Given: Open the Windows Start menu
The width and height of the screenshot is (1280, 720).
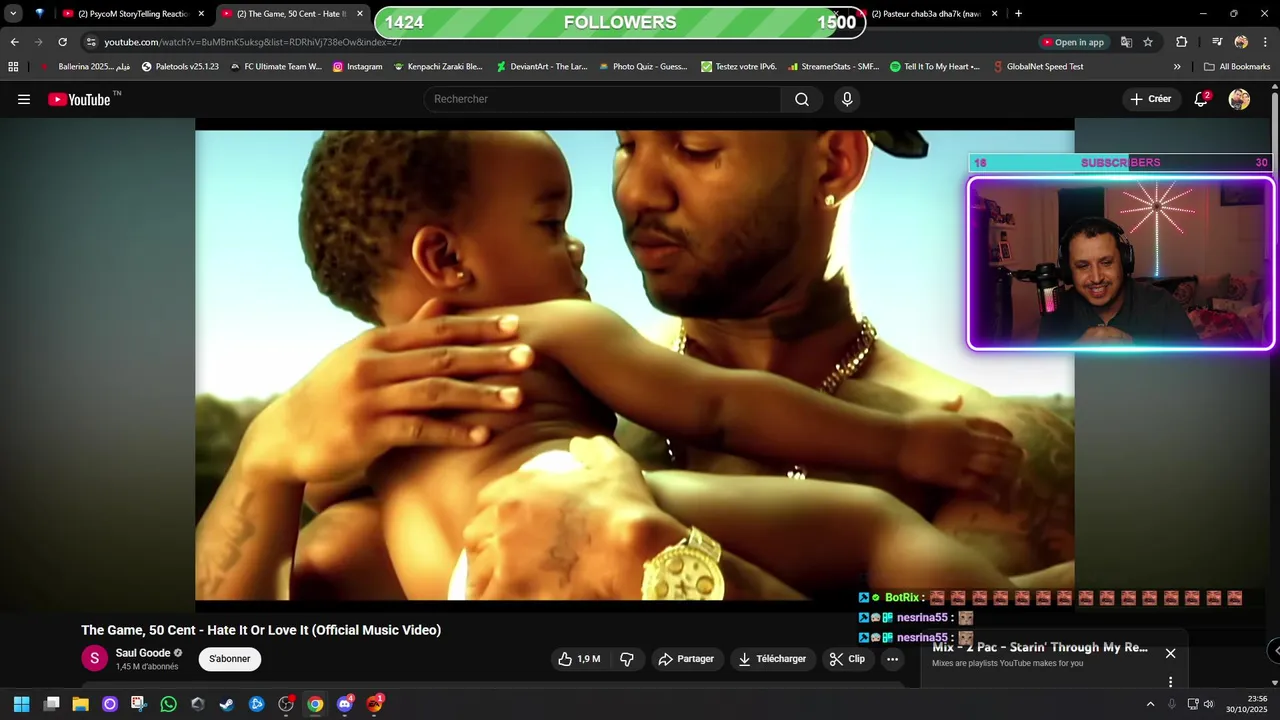Looking at the screenshot, I should click(x=21, y=704).
